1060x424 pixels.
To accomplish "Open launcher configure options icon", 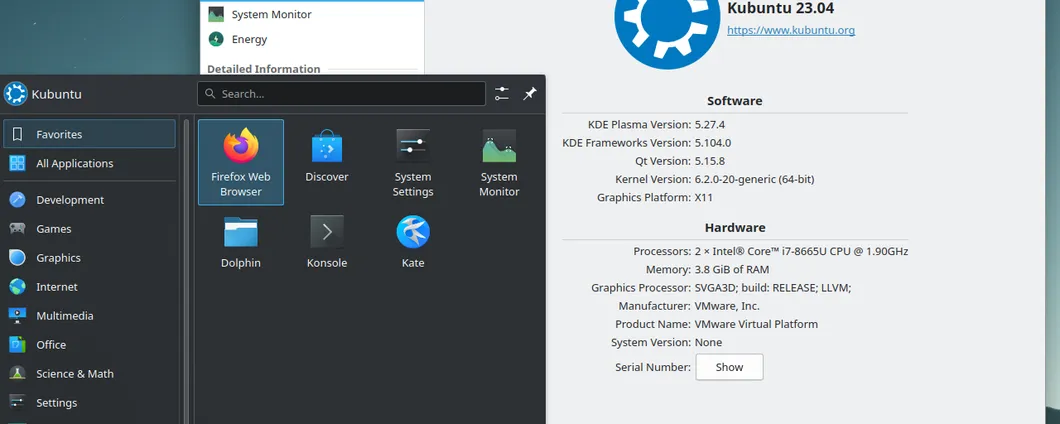I will point(502,94).
